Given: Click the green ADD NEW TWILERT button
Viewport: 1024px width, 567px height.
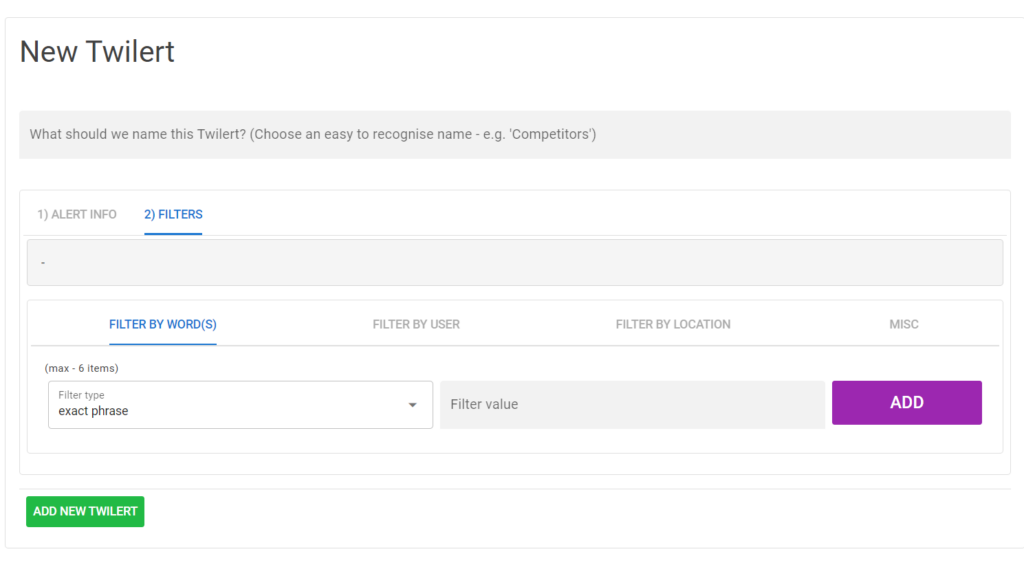Looking at the screenshot, I should (85, 511).
